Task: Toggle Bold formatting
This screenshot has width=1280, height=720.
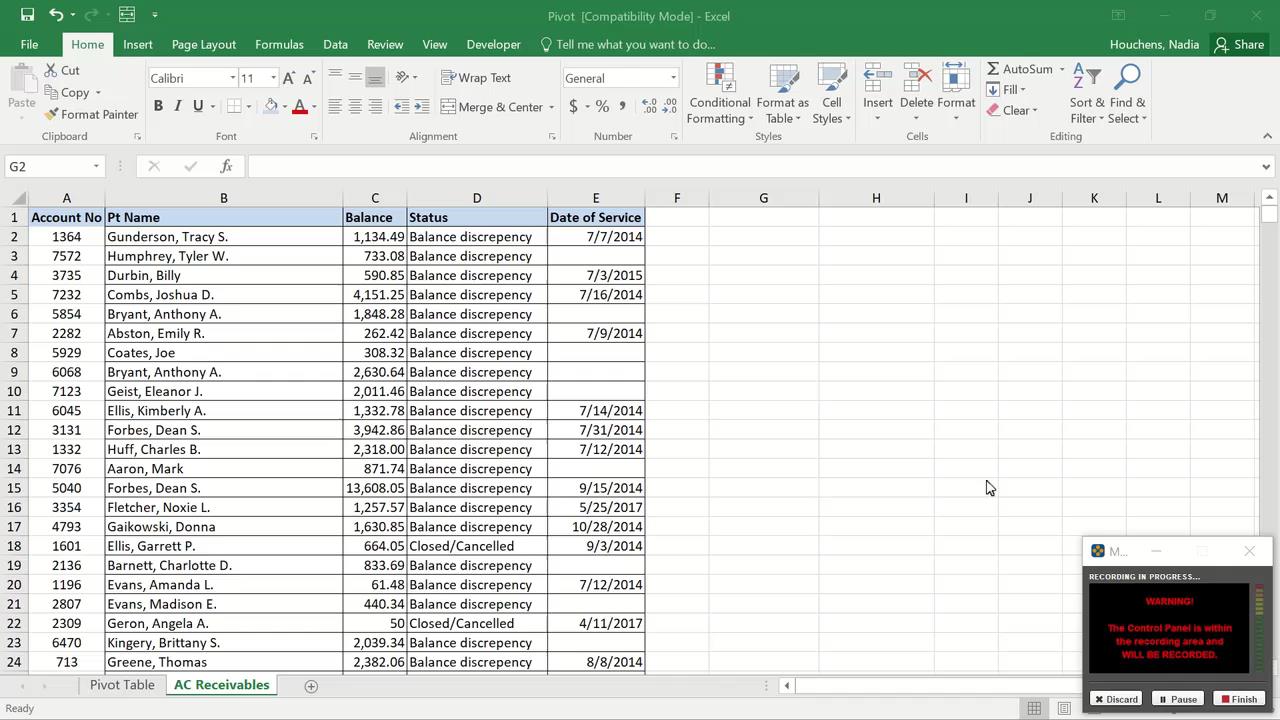Action: click(158, 106)
